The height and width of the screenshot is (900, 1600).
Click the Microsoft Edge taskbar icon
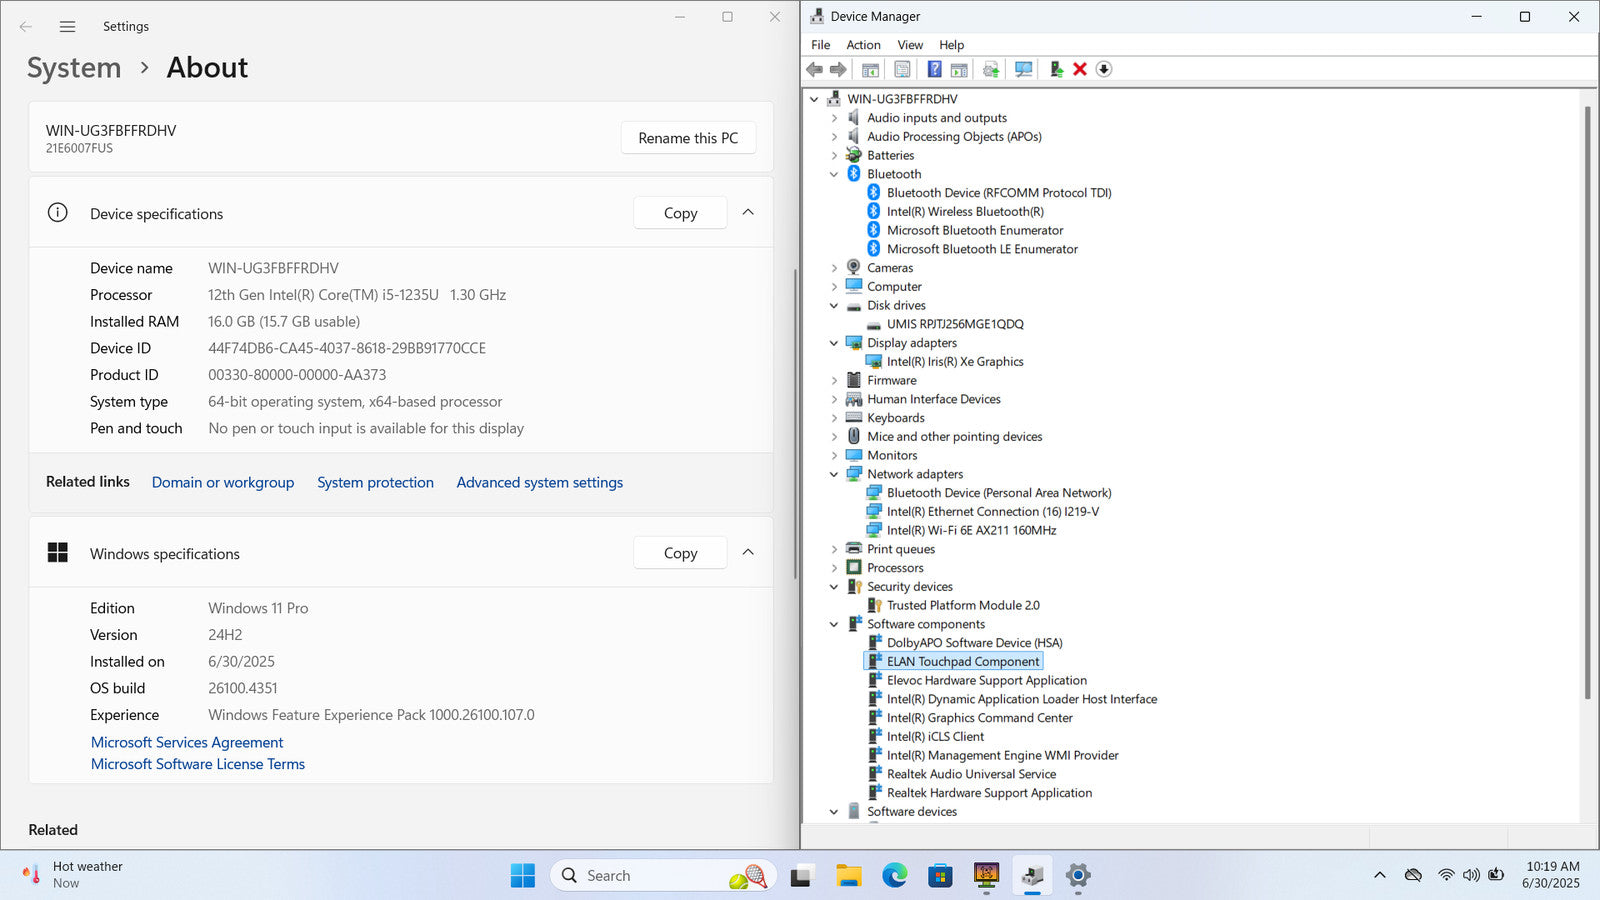coord(894,876)
